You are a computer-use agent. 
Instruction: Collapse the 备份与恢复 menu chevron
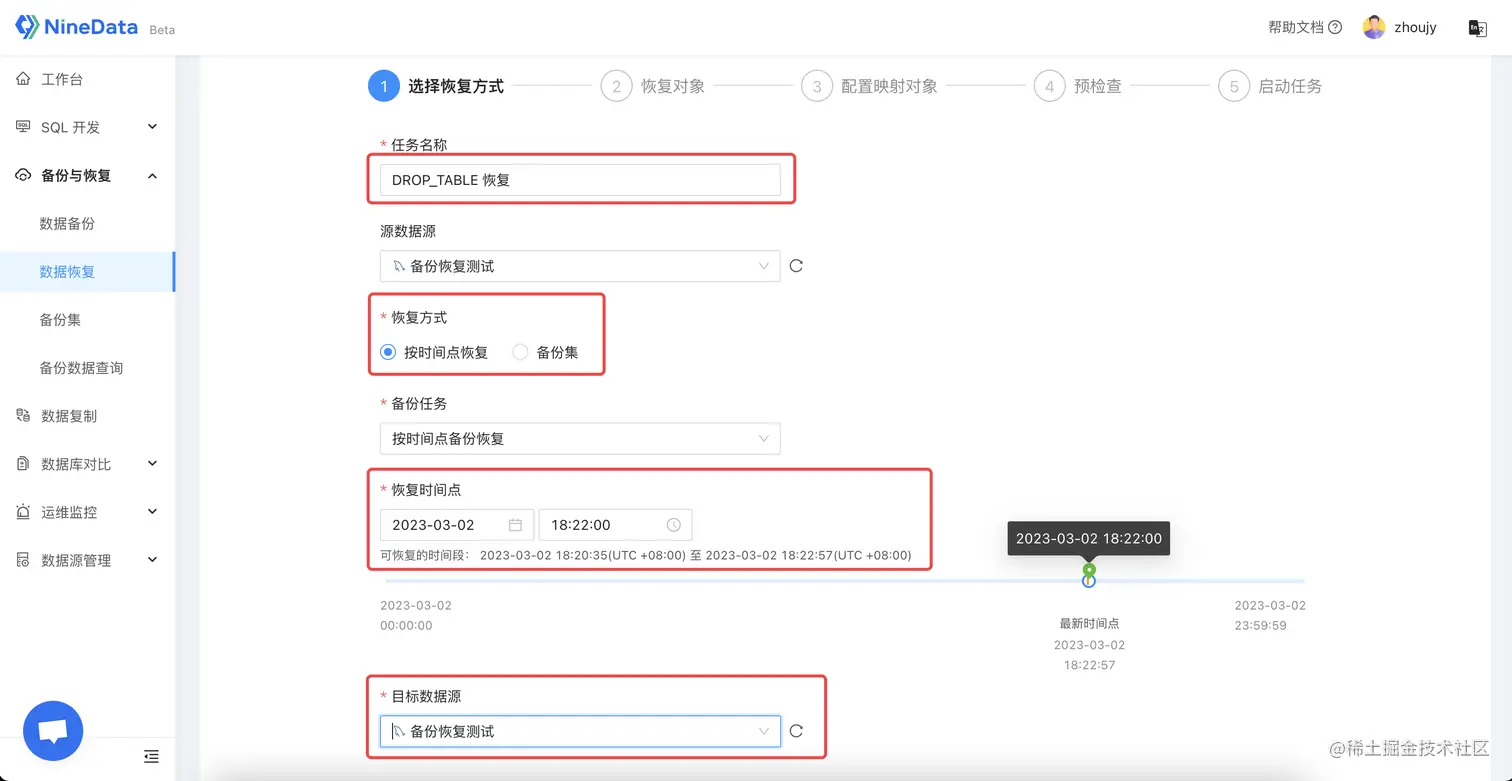pos(152,175)
